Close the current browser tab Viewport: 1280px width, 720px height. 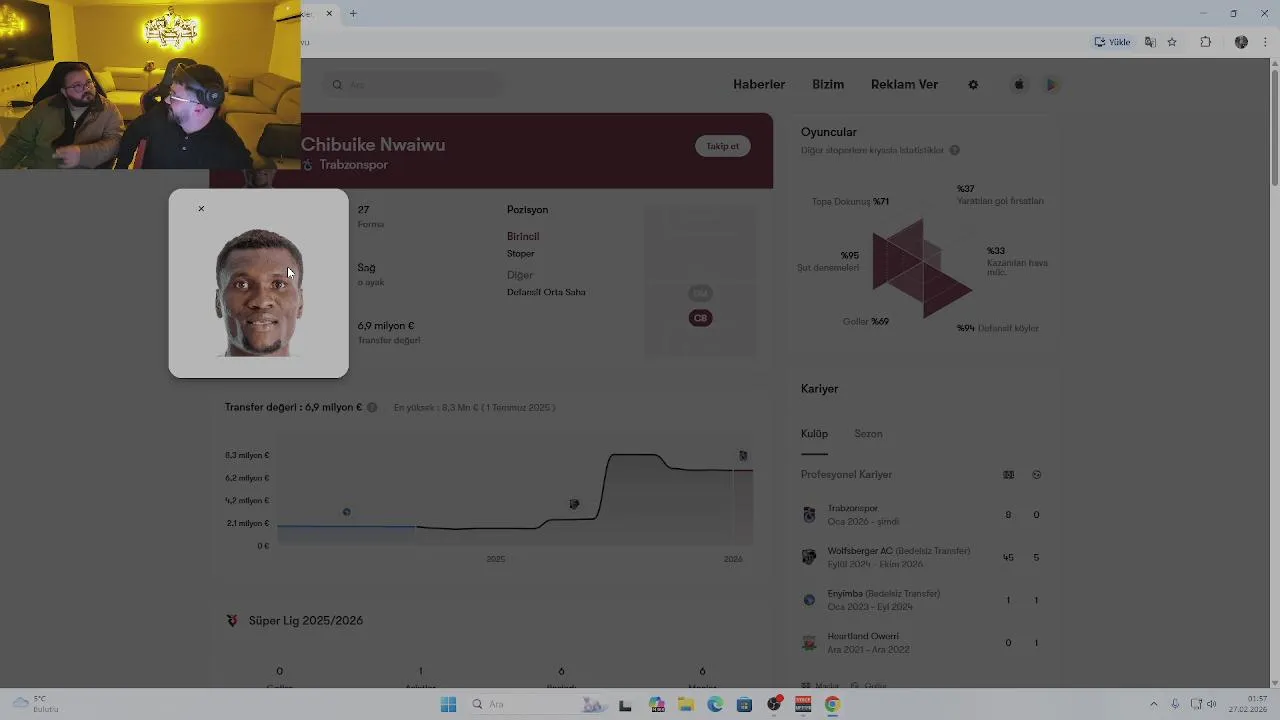[x=329, y=13]
